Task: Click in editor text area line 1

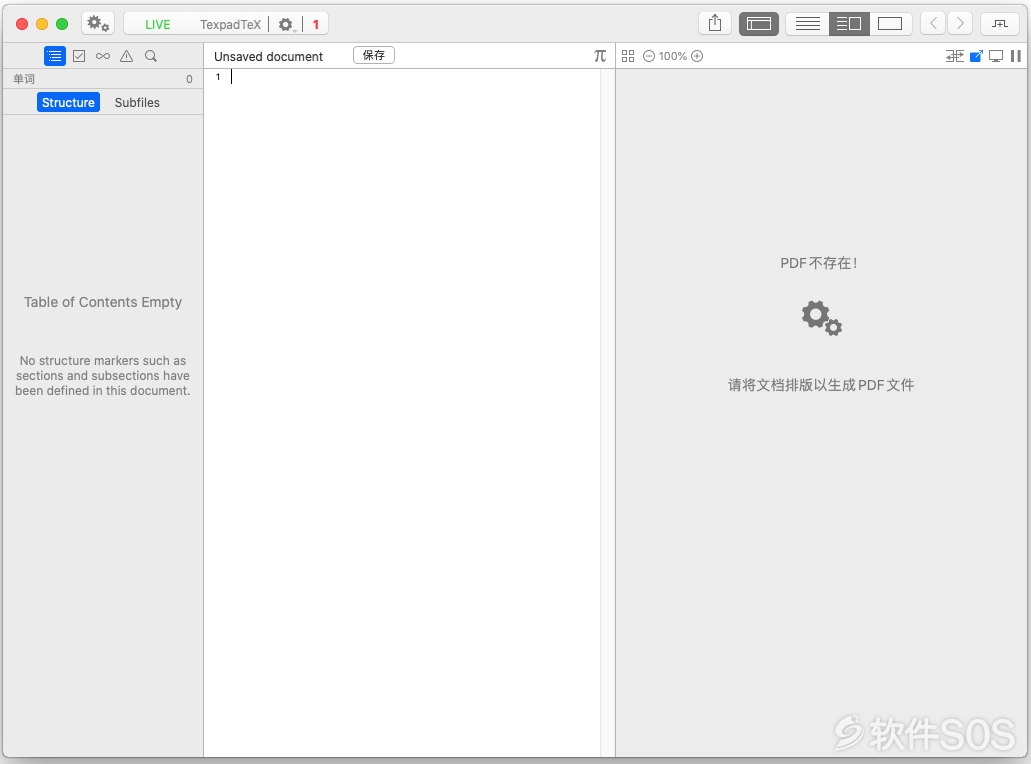Action: [x=414, y=77]
